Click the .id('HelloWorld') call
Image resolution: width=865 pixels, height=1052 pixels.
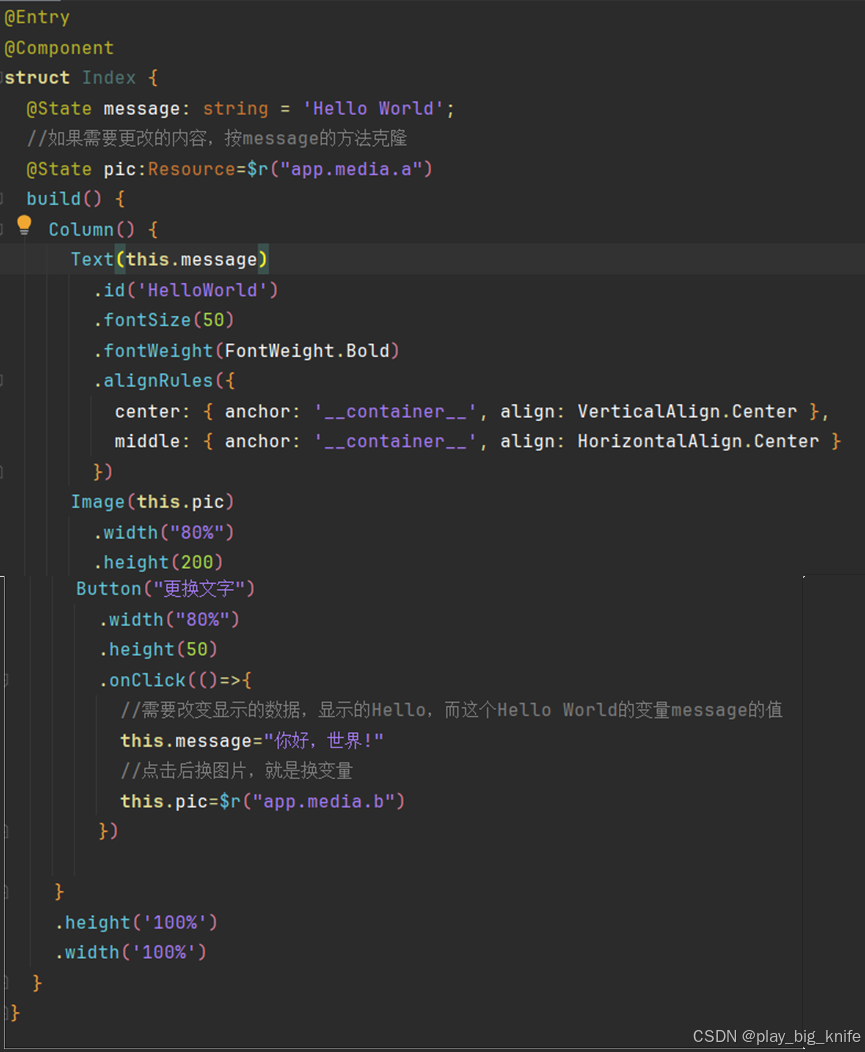(185, 291)
